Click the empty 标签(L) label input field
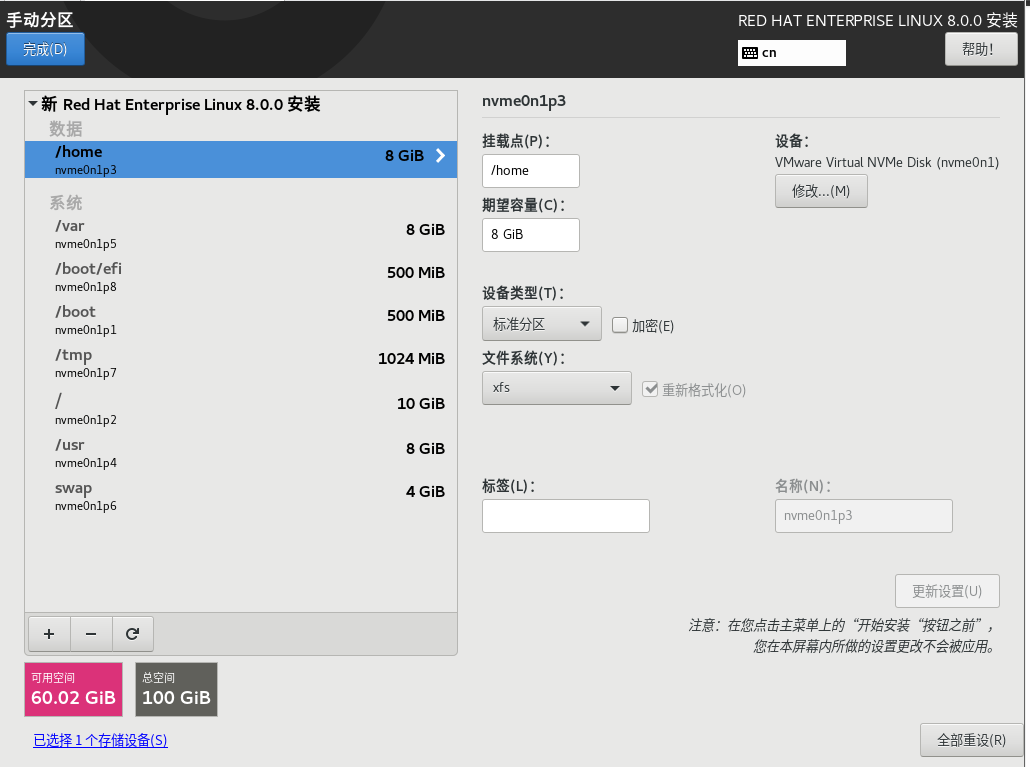This screenshot has width=1030, height=767. click(x=566, y=516)
